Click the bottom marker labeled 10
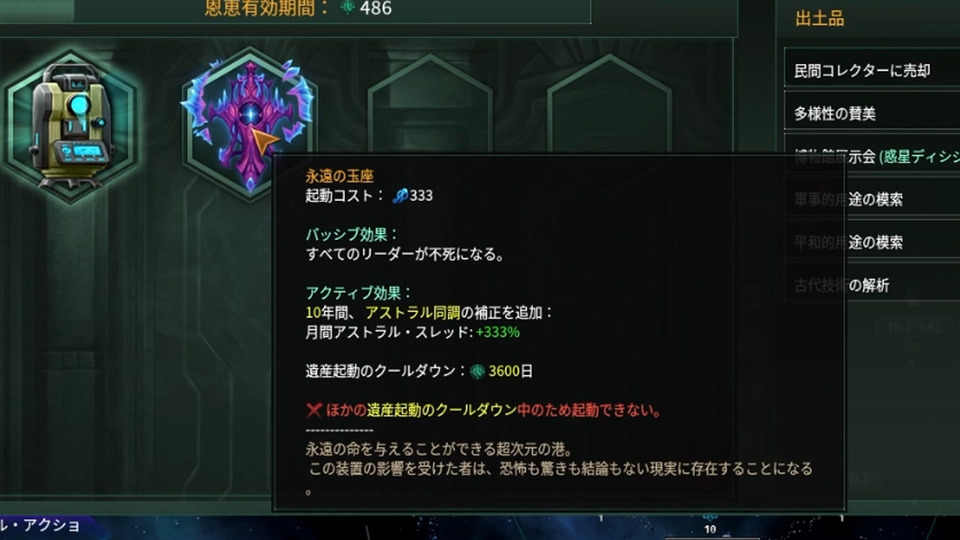Image resolution: width=960 pixels, height=540 pixels. [x=710, y=528]
